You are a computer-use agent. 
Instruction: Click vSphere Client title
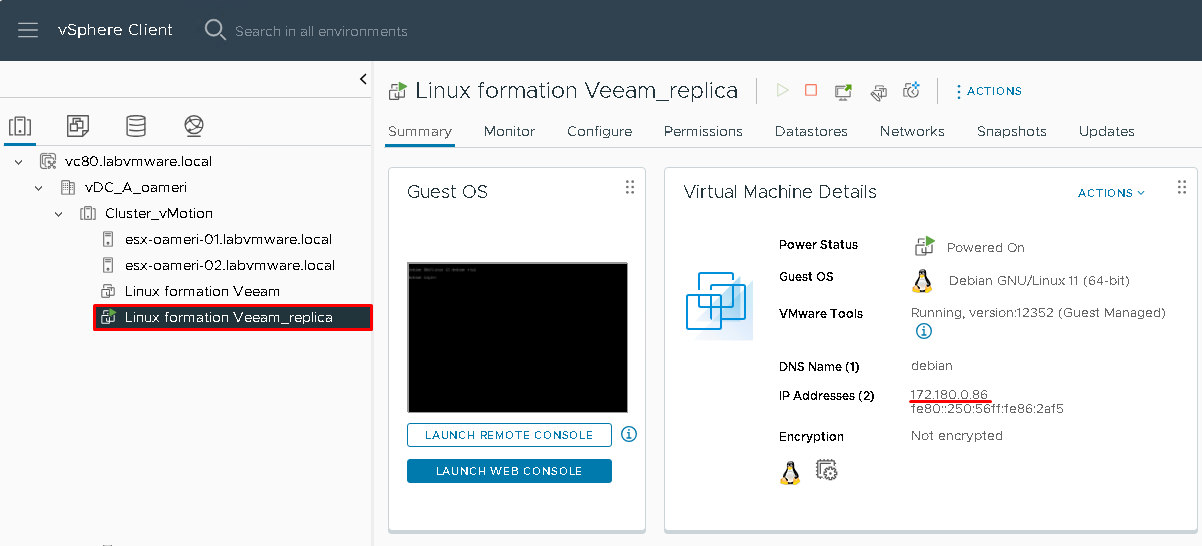[x=115, y=30]
